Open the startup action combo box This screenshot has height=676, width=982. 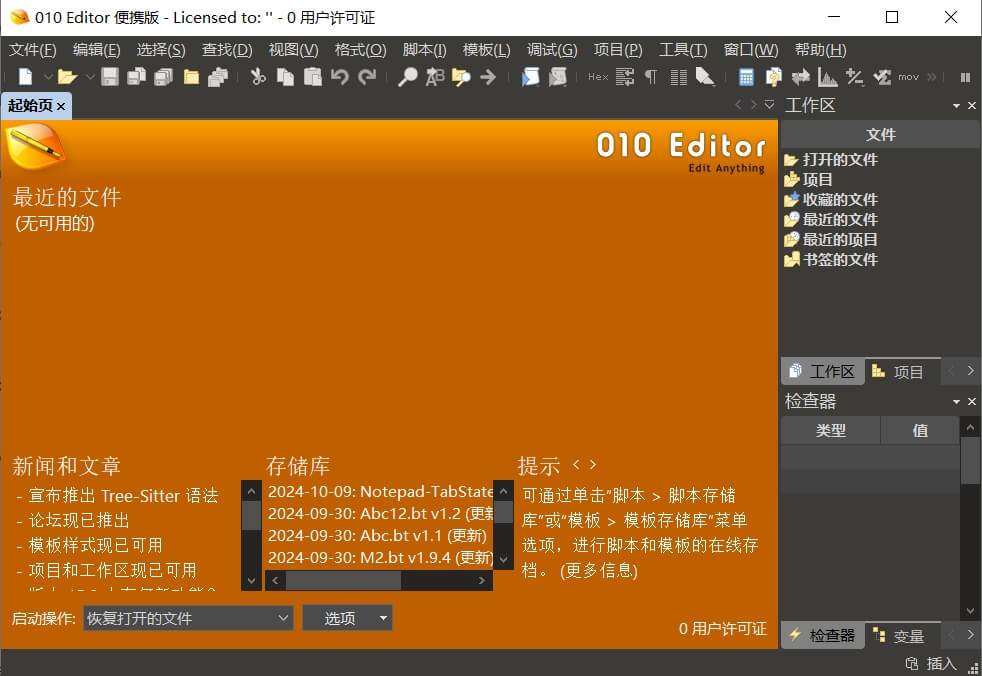point(188,618)
